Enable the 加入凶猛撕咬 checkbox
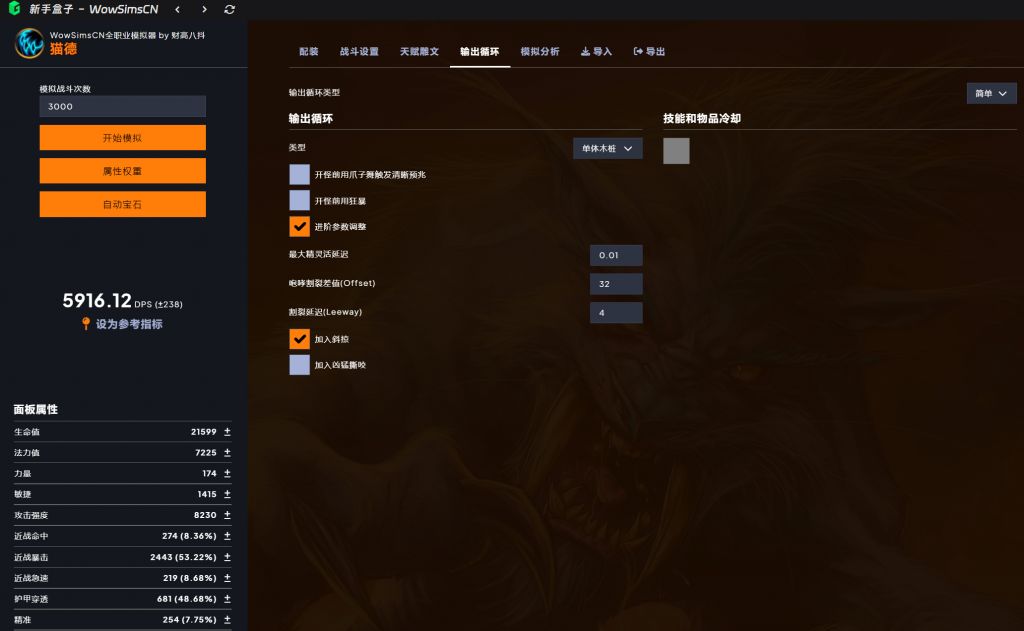This screenshot has width=1024, height=631. pyautogui.click(x=299, y=364)
